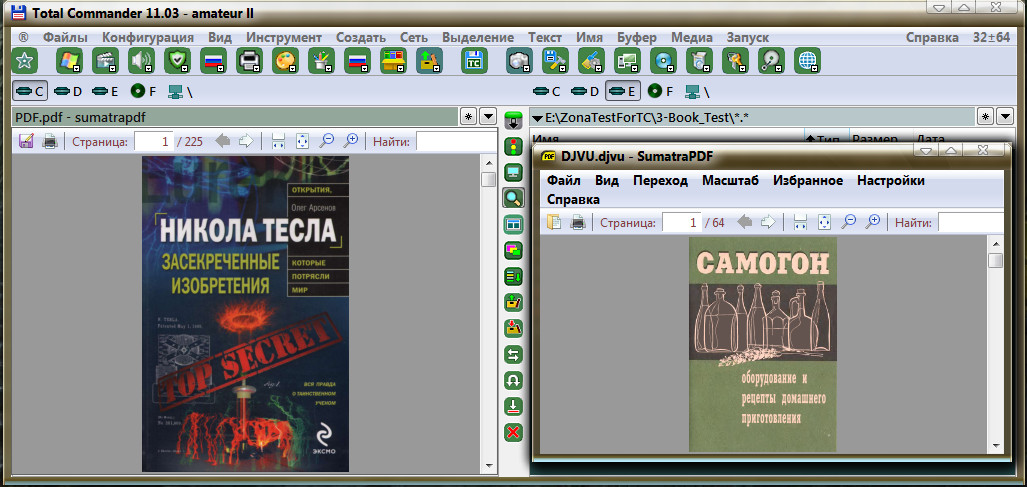Click the hard disk toolbar icon
This screenshot has height=487, width=1027.
click(x=772, y=61)
